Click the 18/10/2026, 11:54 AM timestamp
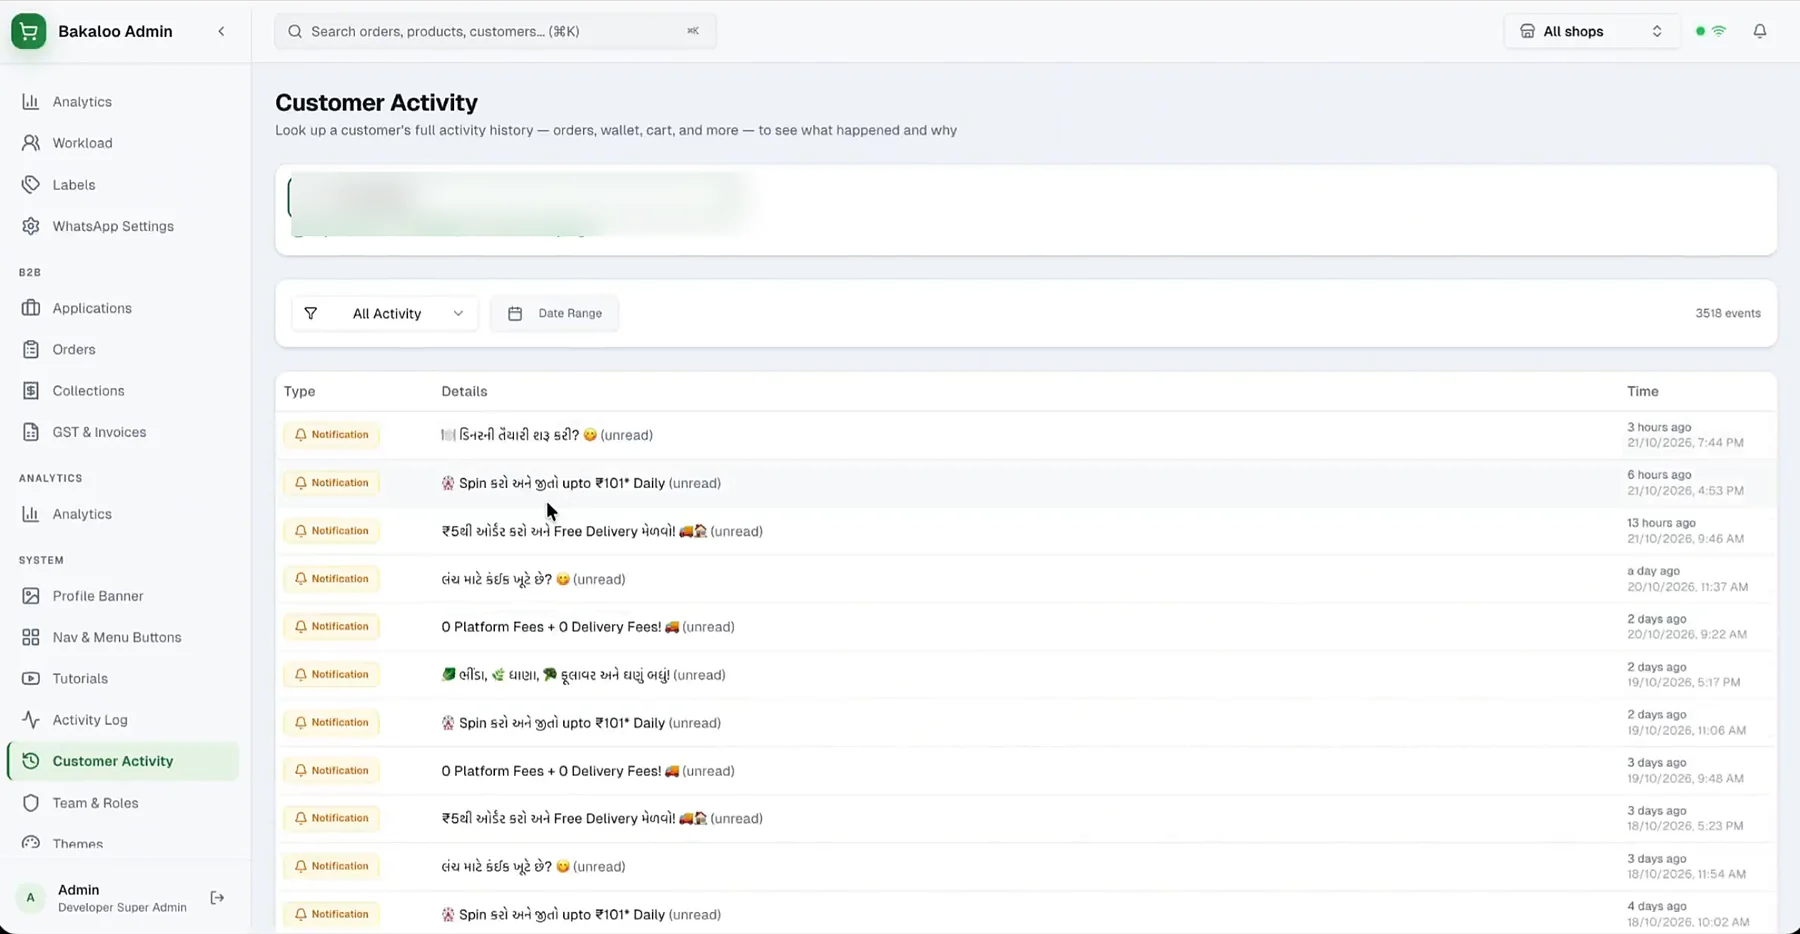 (1686, 874)
